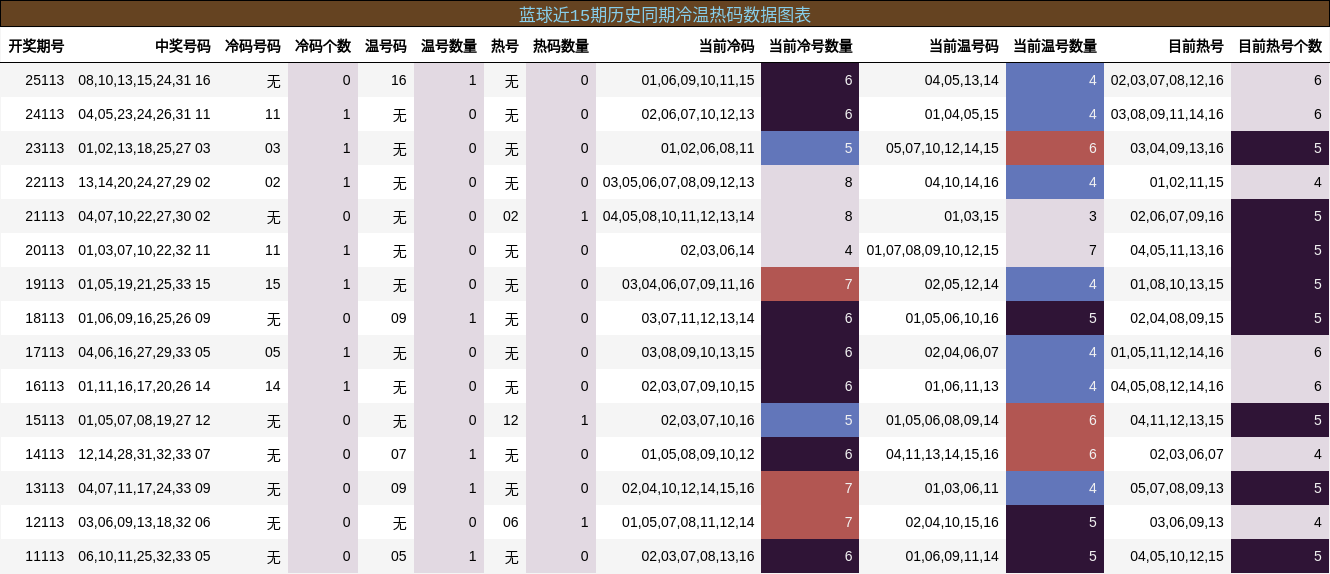Select winning numbers 01,02,13,18,25,27 03
The width and height of the screenshot is (1330, 574).
pyautogui.click(x=144, y=148)
